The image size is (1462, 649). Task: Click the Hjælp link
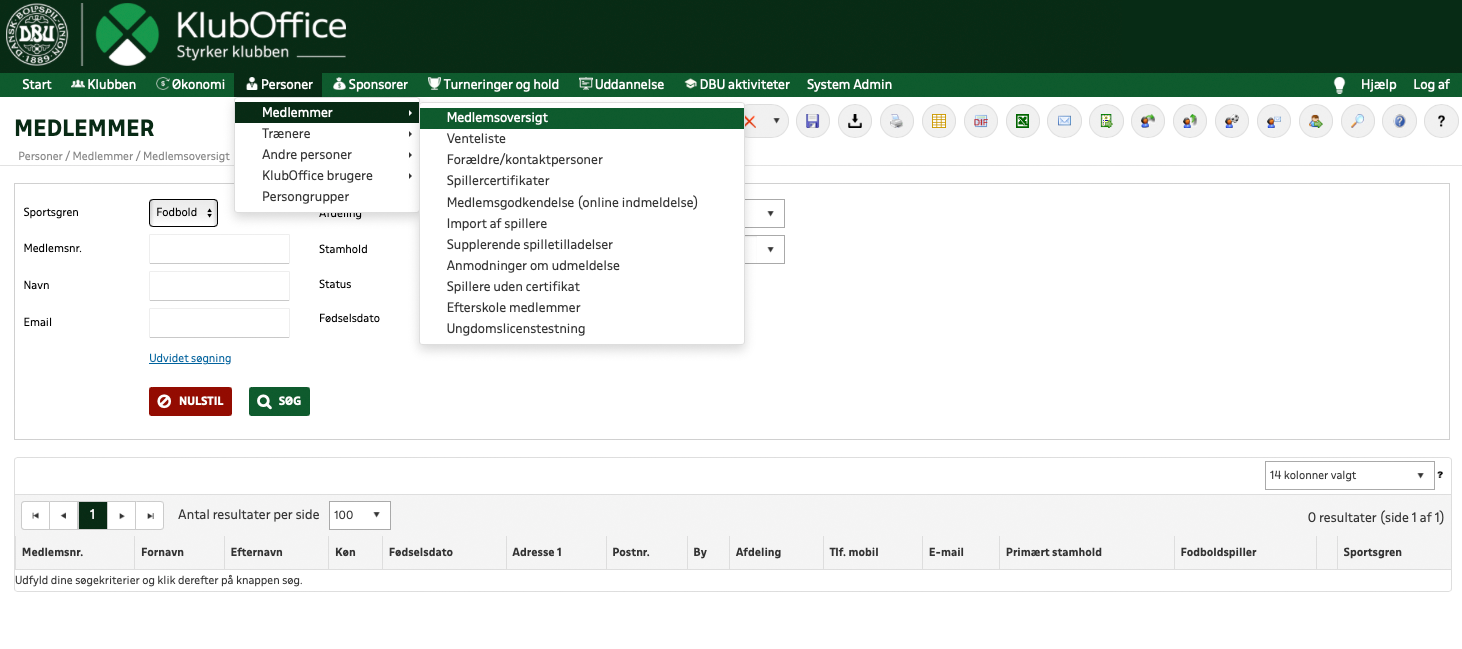1378,85
